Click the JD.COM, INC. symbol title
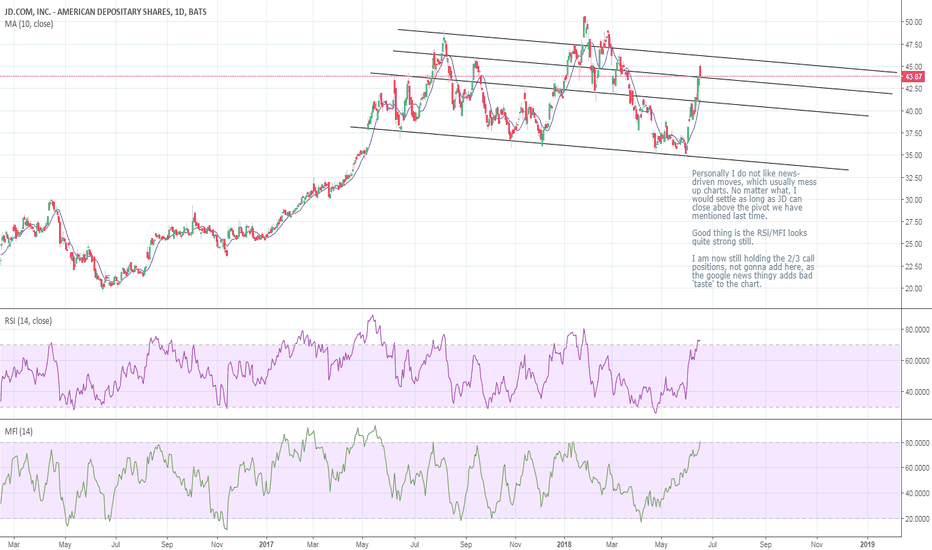 coord(106,11)
